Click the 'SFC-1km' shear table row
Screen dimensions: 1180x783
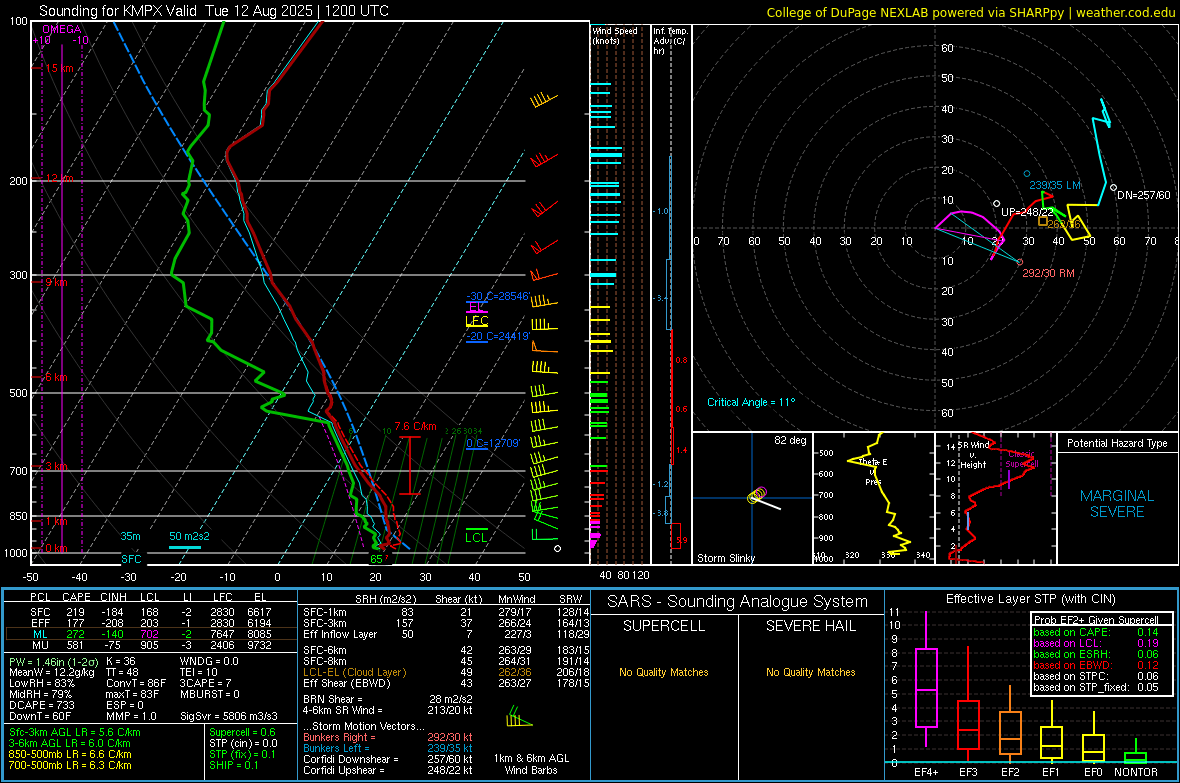click(x=447, y=612)
